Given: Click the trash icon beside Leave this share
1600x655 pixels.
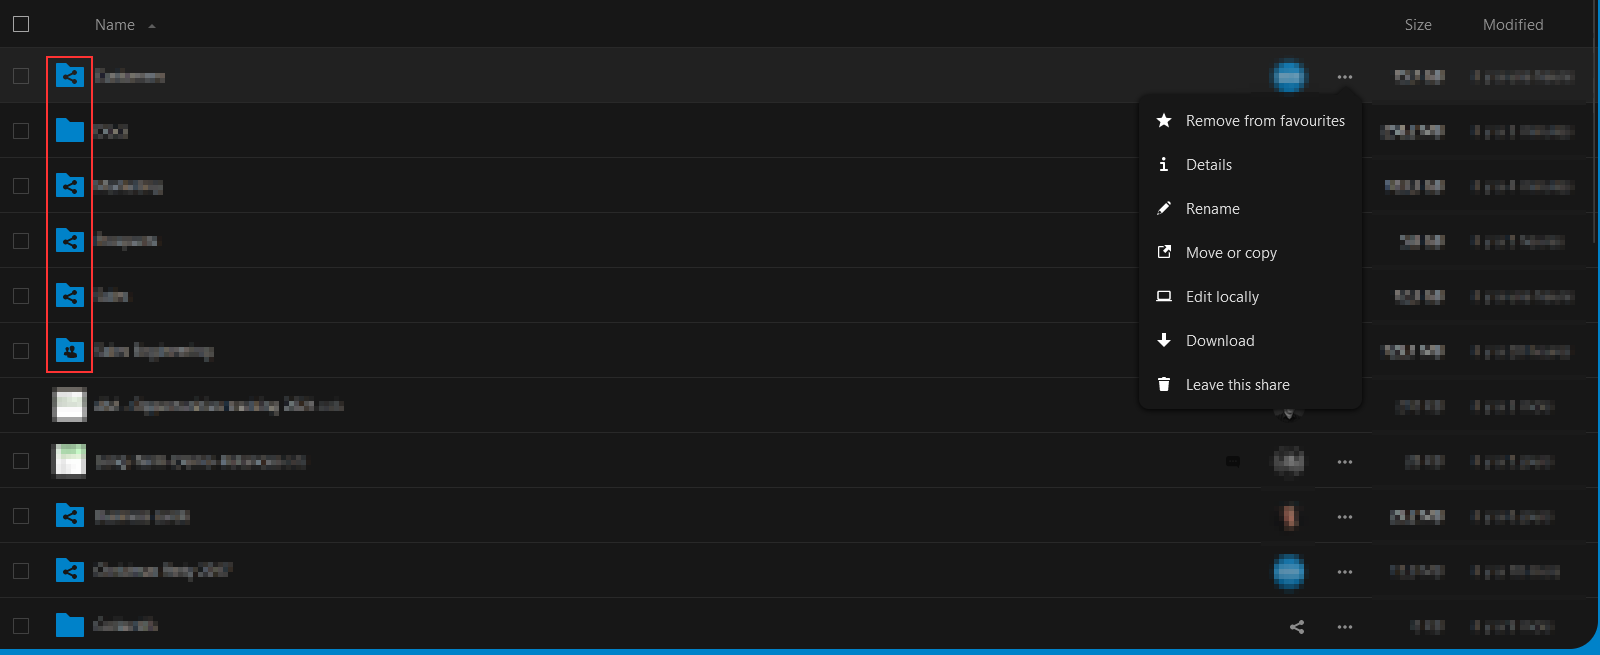Looking at the screenshot, I should click(1164, 384).
